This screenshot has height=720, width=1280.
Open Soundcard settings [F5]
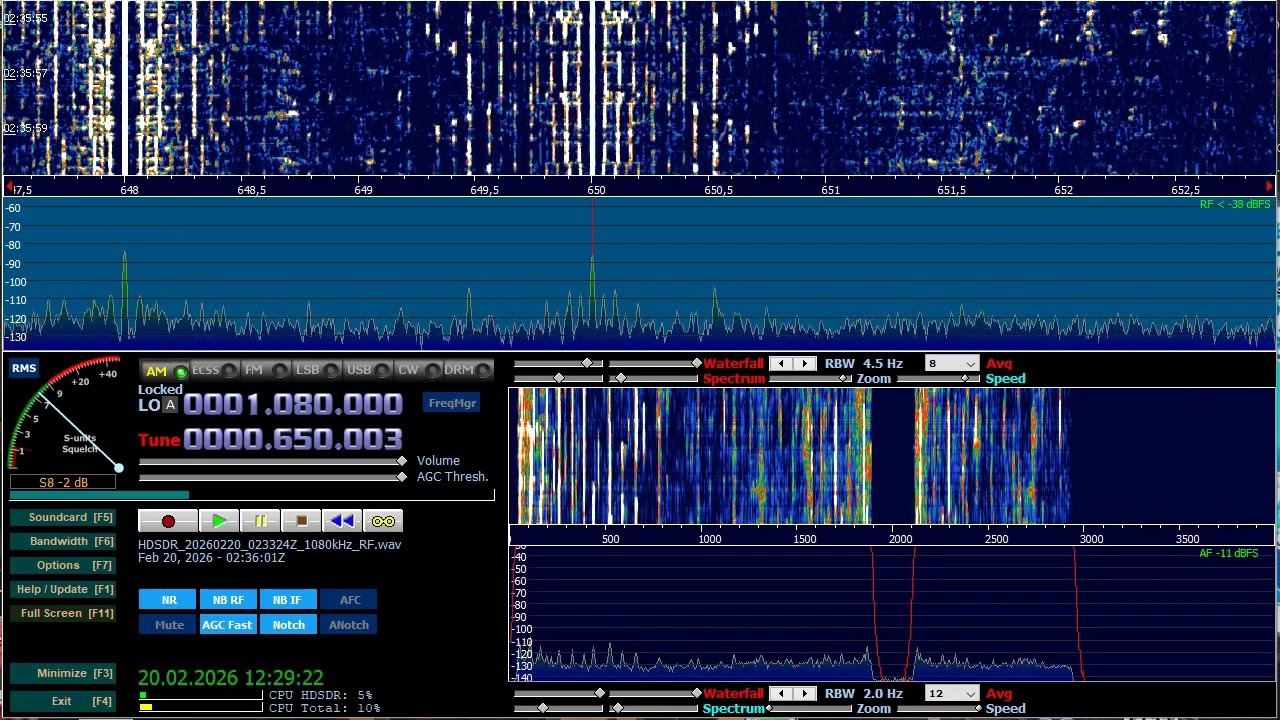pyautogui.click(x=63, y=518)
